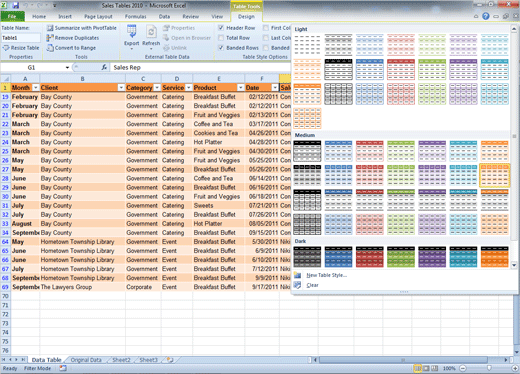Click the horizontal scrollbar thumb
This screenshot has width=520, height=374.
click(x=403, y=360)
